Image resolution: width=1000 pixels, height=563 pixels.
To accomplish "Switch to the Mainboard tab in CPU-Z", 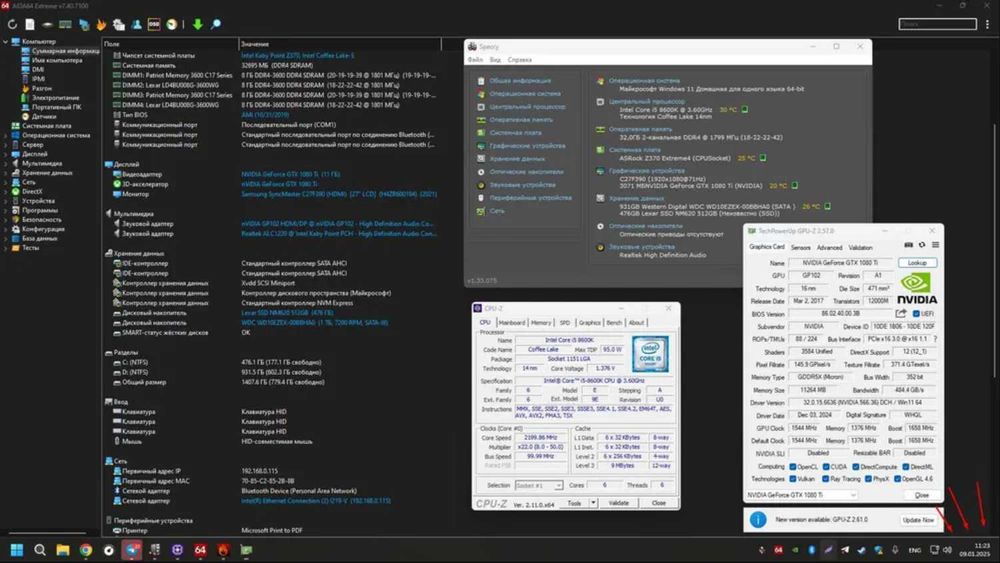I will (511, 323).
